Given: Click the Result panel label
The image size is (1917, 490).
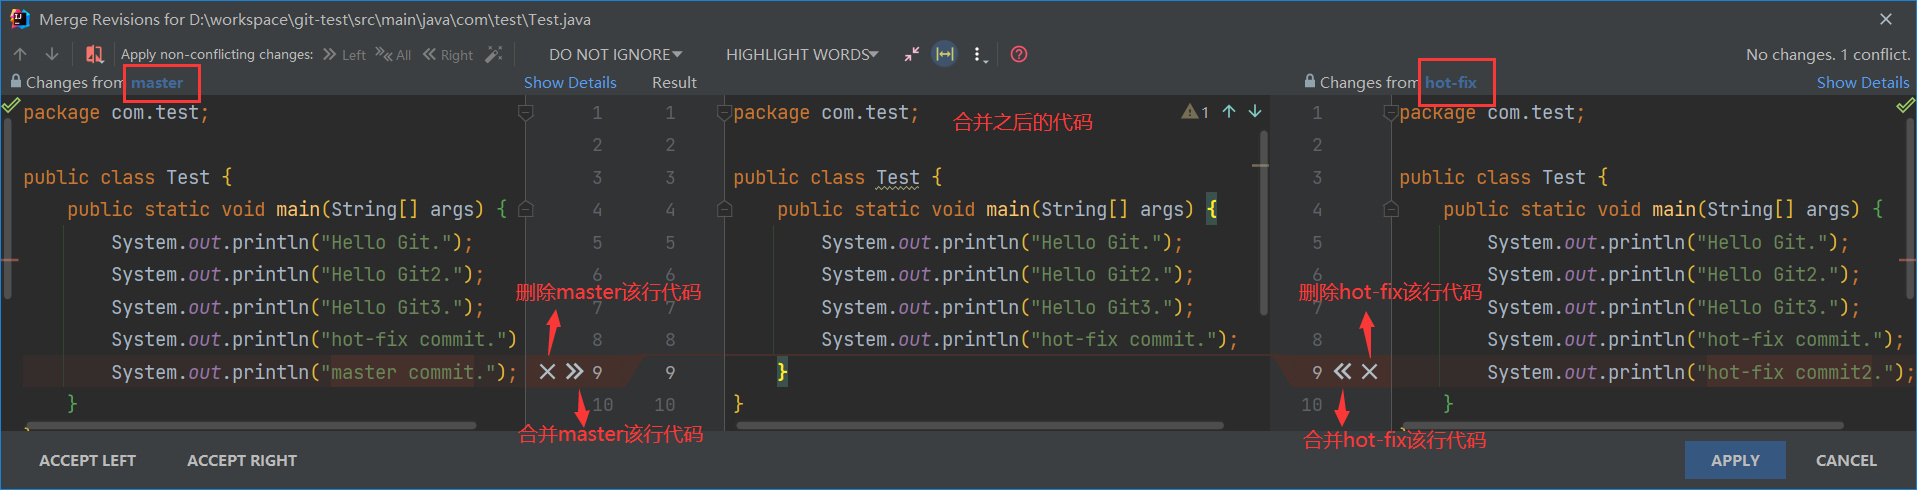Looking at the screenshot, I should pyautogui.click(x=674, y=82).
